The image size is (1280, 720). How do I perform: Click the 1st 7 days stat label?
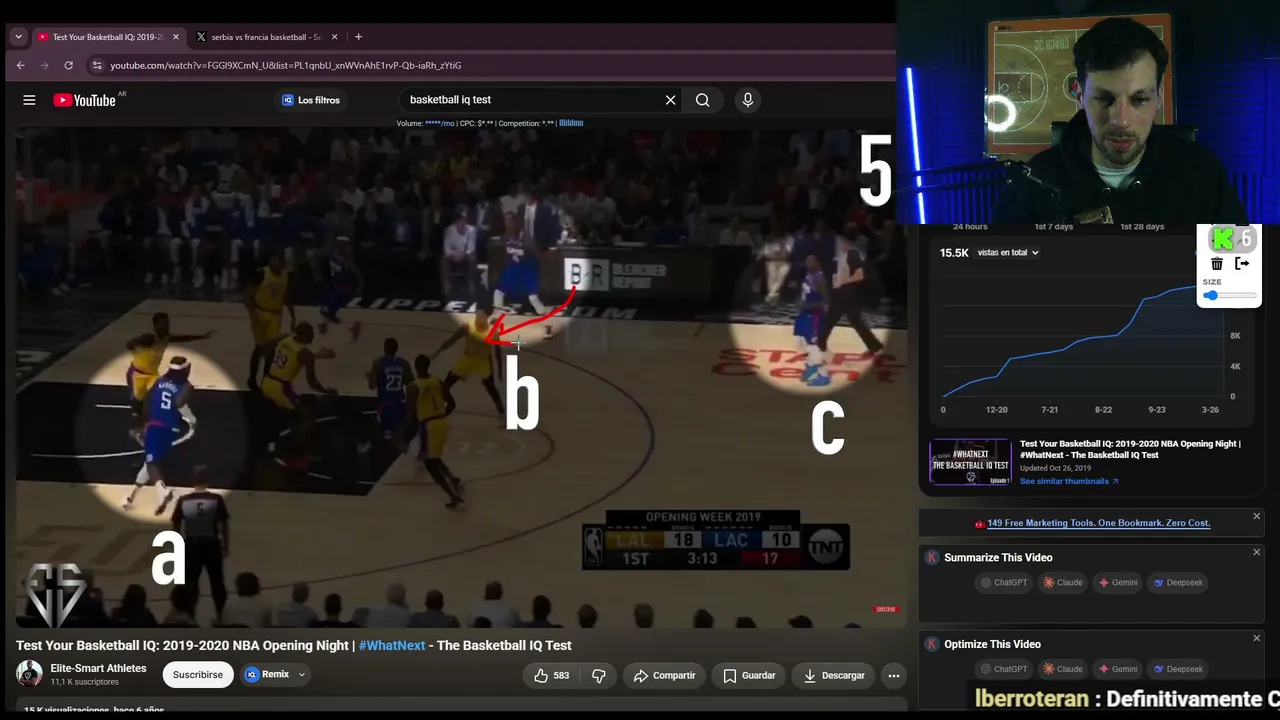pos(1054,227)
